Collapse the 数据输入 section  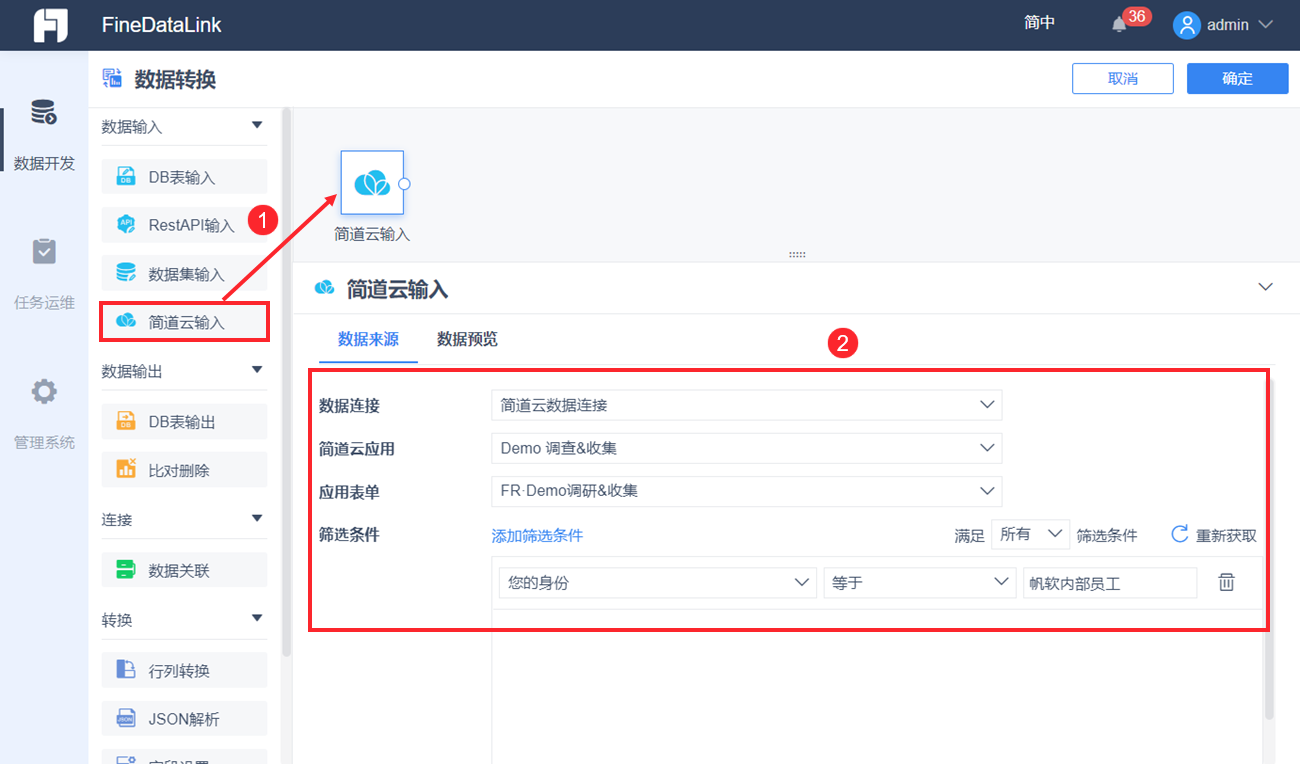point(257,126)
